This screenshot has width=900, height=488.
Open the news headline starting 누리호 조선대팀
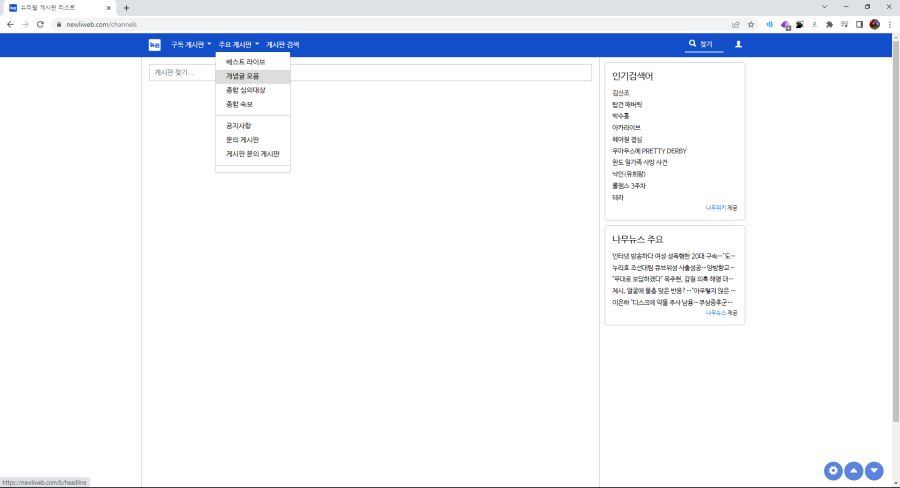(674, 268)
